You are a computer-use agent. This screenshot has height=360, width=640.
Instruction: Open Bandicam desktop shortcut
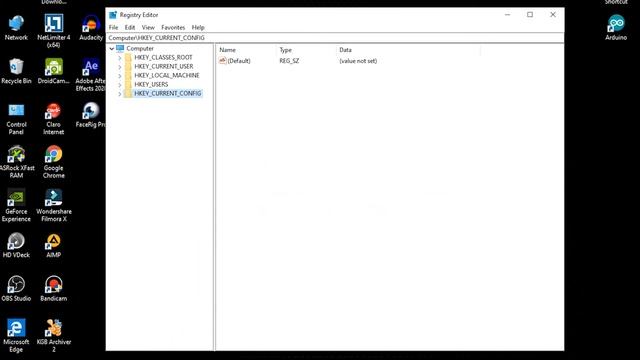[53, 289]
